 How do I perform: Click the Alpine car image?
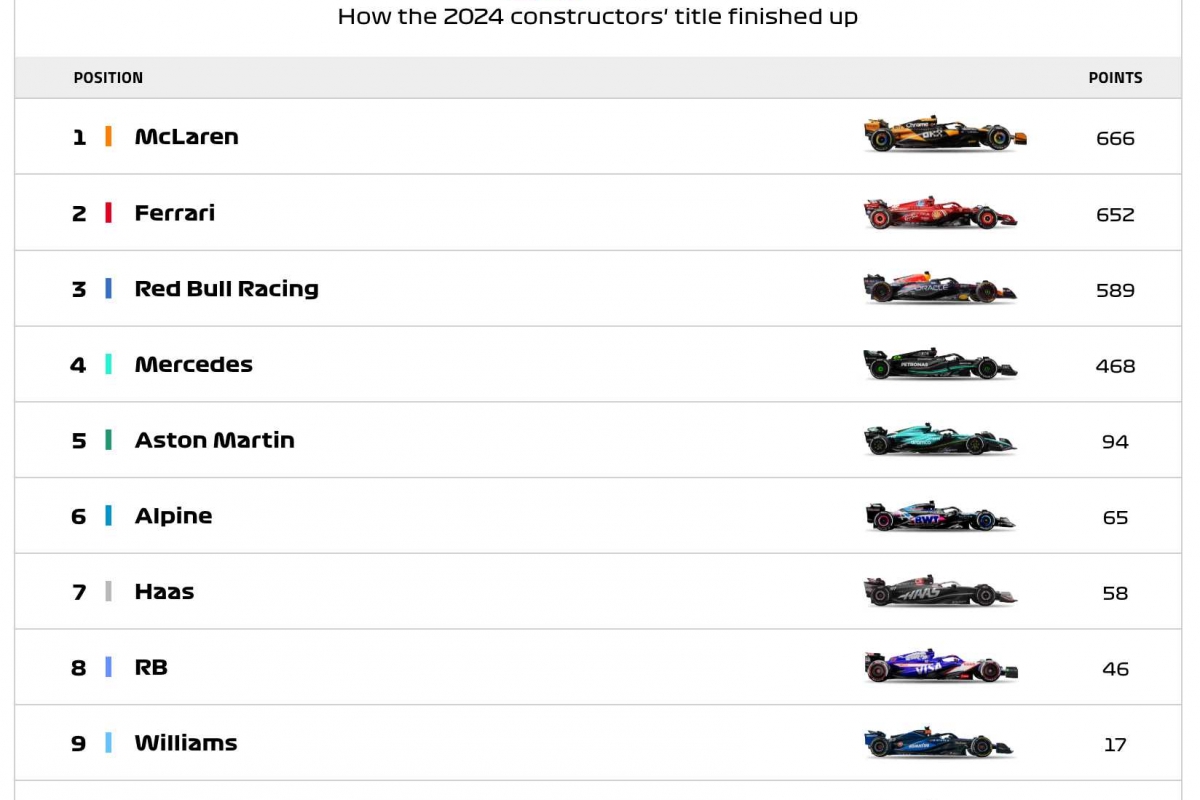tap(940, 516)
